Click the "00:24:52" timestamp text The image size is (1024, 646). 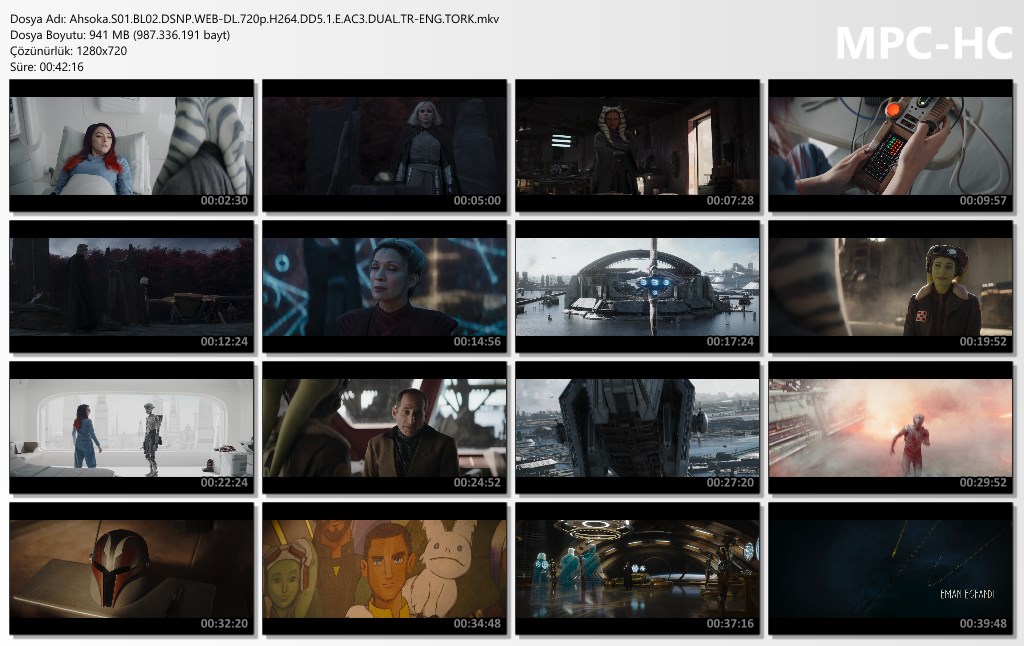477,483
